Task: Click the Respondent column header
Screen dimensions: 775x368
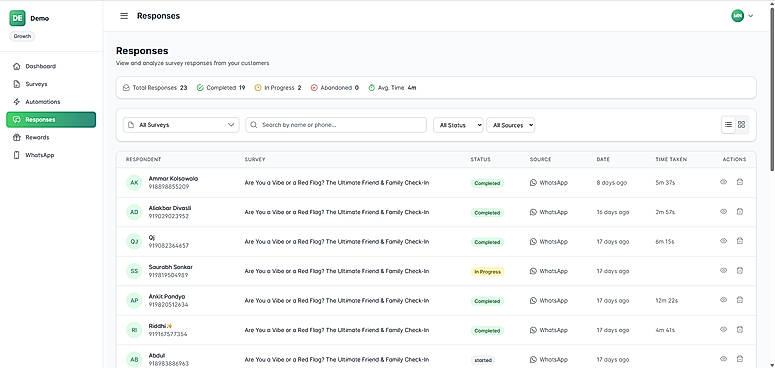Action: pyautogui.click(x=143, y=160)
